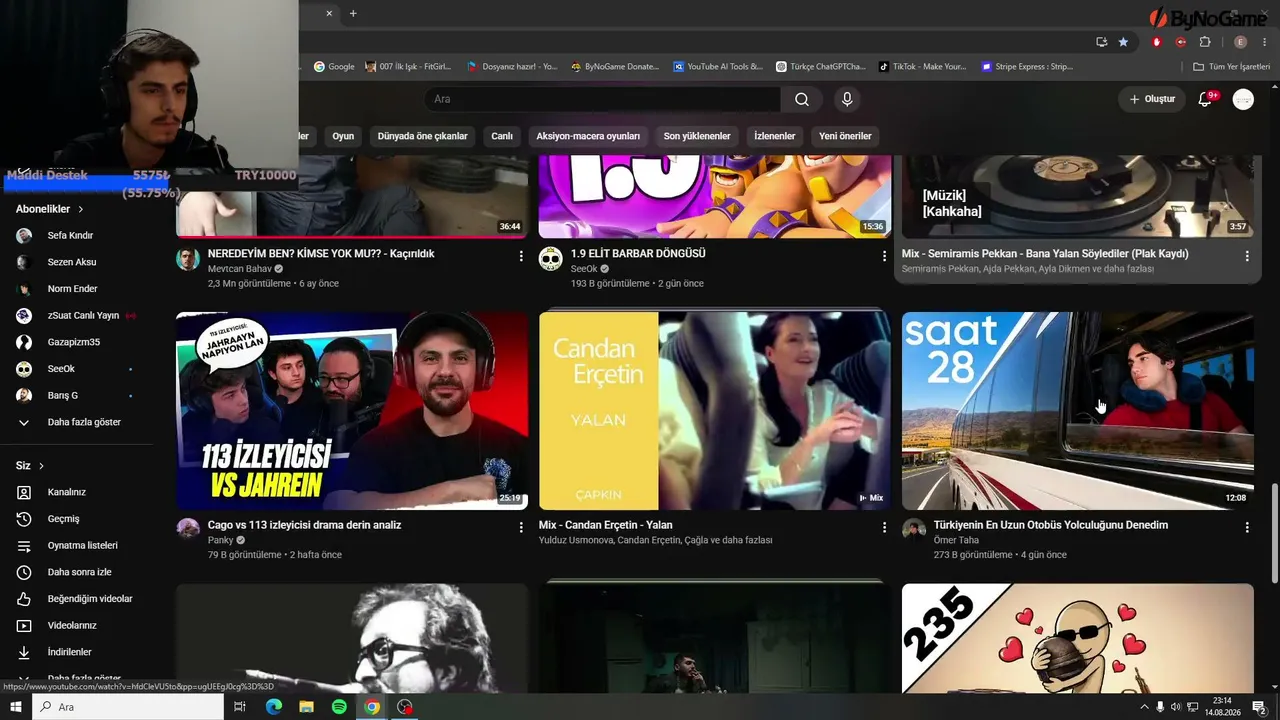Open SeeOk channel avatar under video
The width and height of the screenshot is (1280, 720).
pos(551,259)
